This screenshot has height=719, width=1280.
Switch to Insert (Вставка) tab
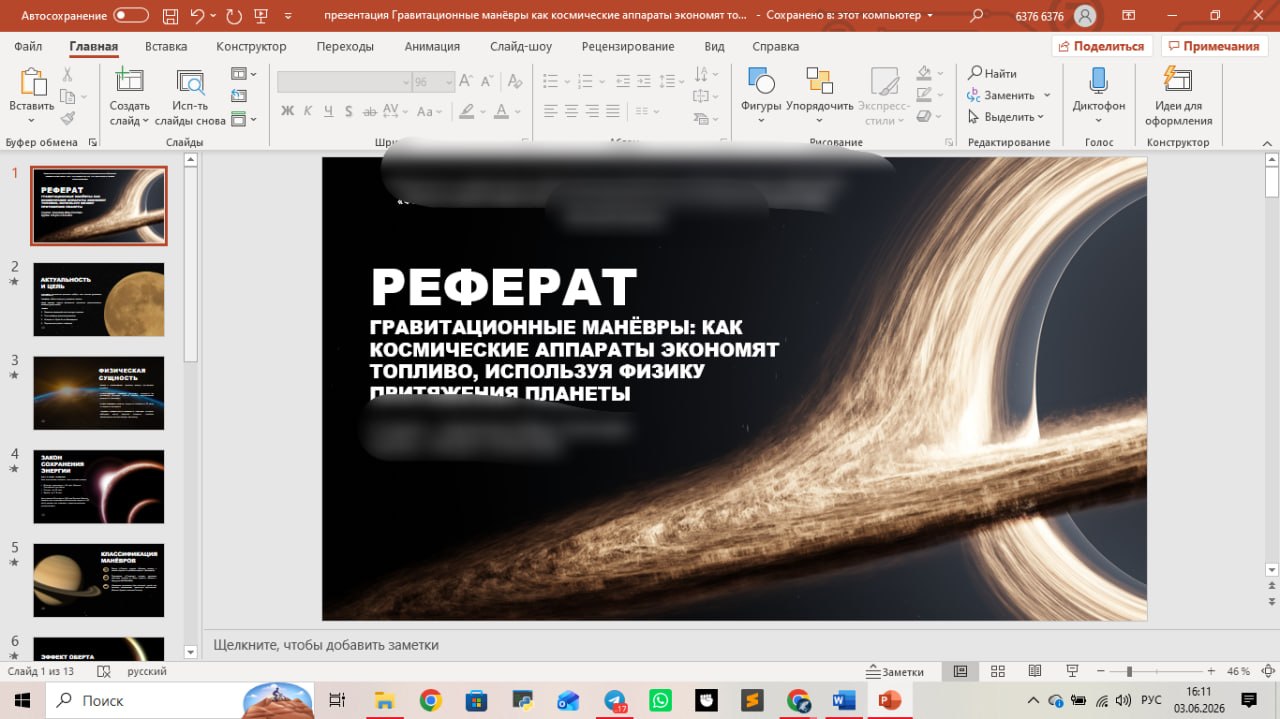tap(166, 46)
